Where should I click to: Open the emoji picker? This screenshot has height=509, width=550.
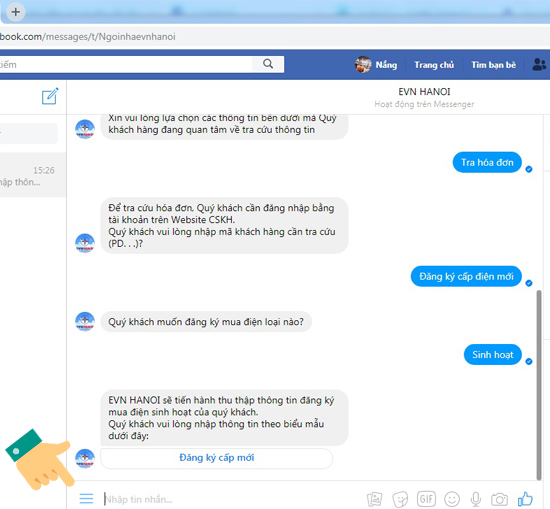(452, 498)
